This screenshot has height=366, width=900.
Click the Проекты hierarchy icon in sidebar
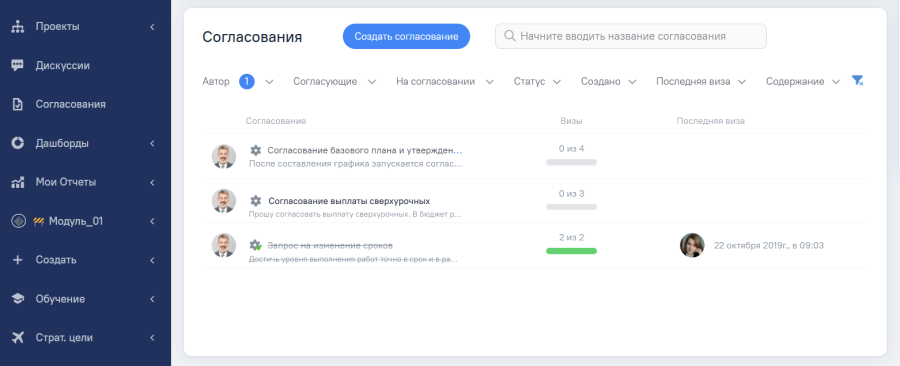(18, 26)
